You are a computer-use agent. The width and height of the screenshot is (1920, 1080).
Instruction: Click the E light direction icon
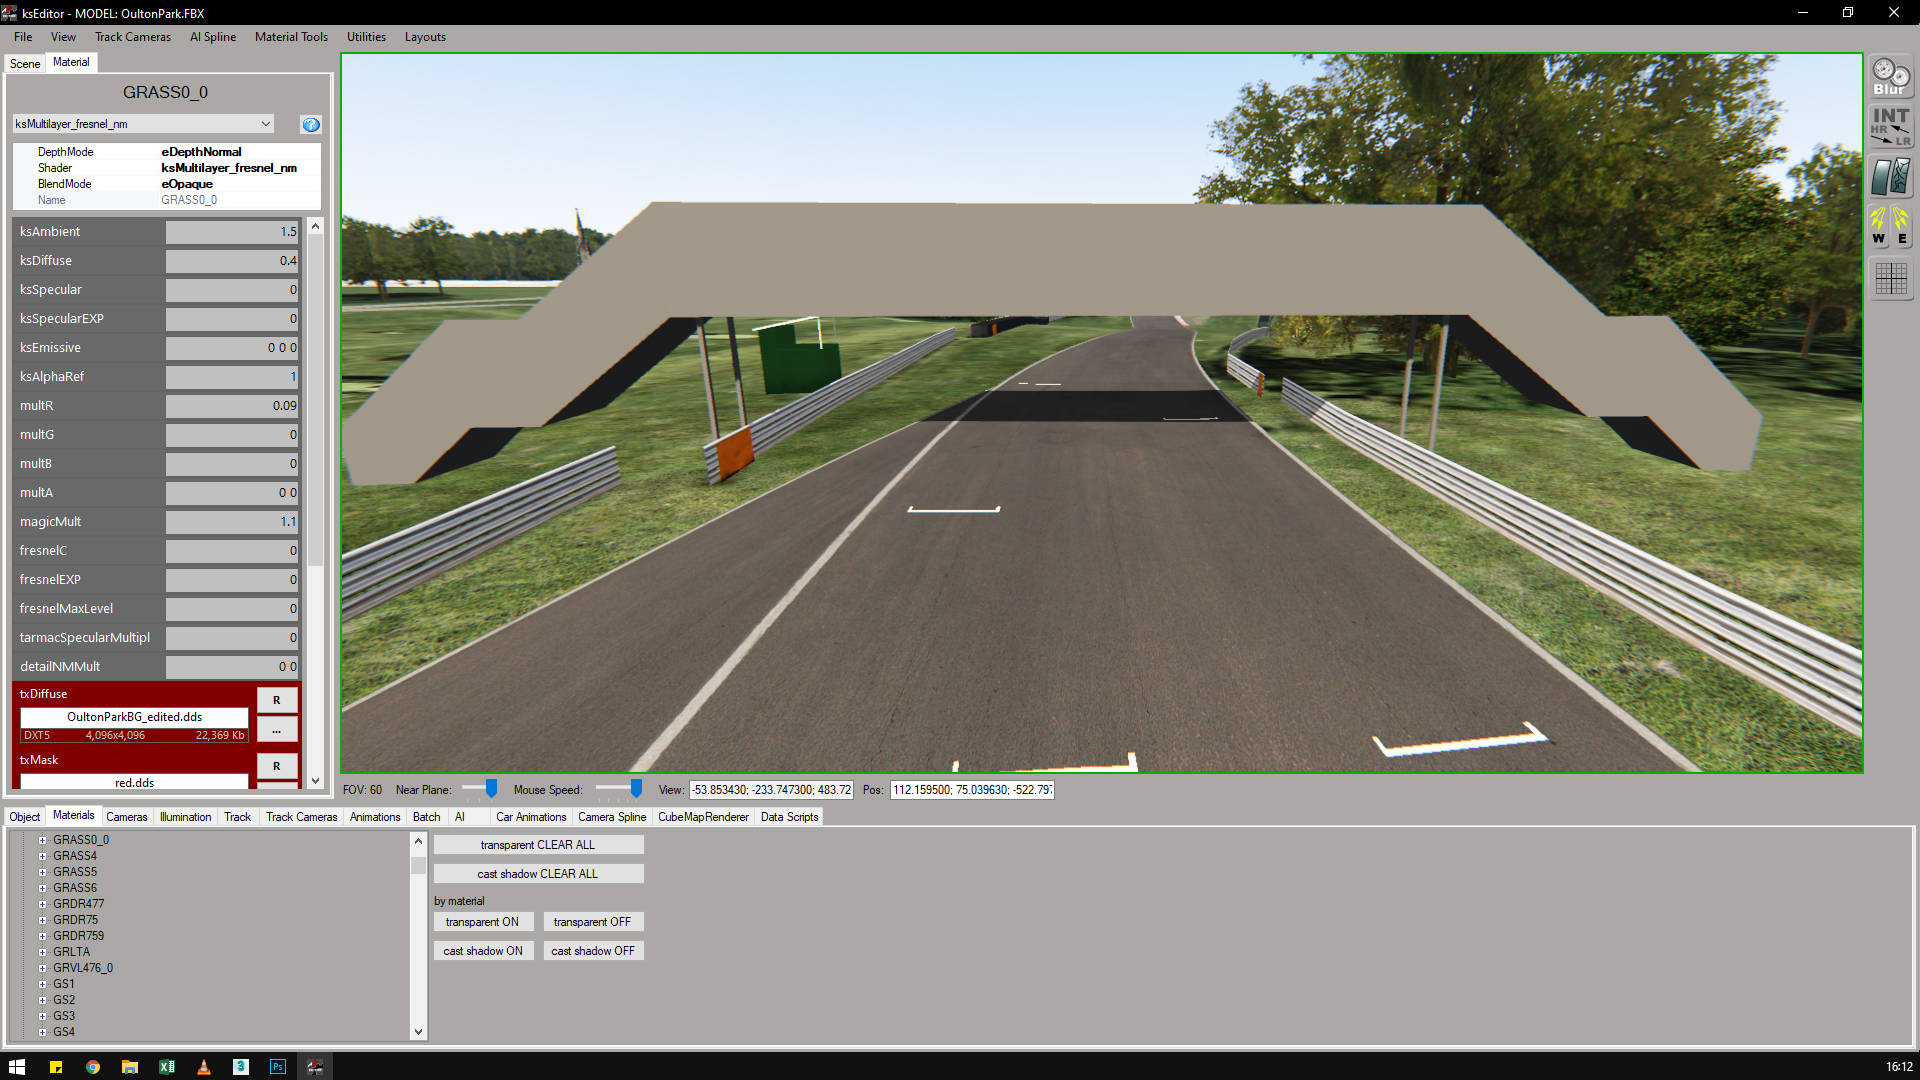pyautogui.click(x=1901, y=226)
